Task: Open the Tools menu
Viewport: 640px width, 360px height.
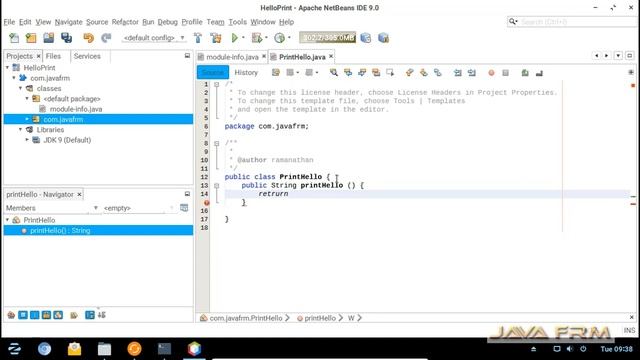Action: [x=237, y=22]
